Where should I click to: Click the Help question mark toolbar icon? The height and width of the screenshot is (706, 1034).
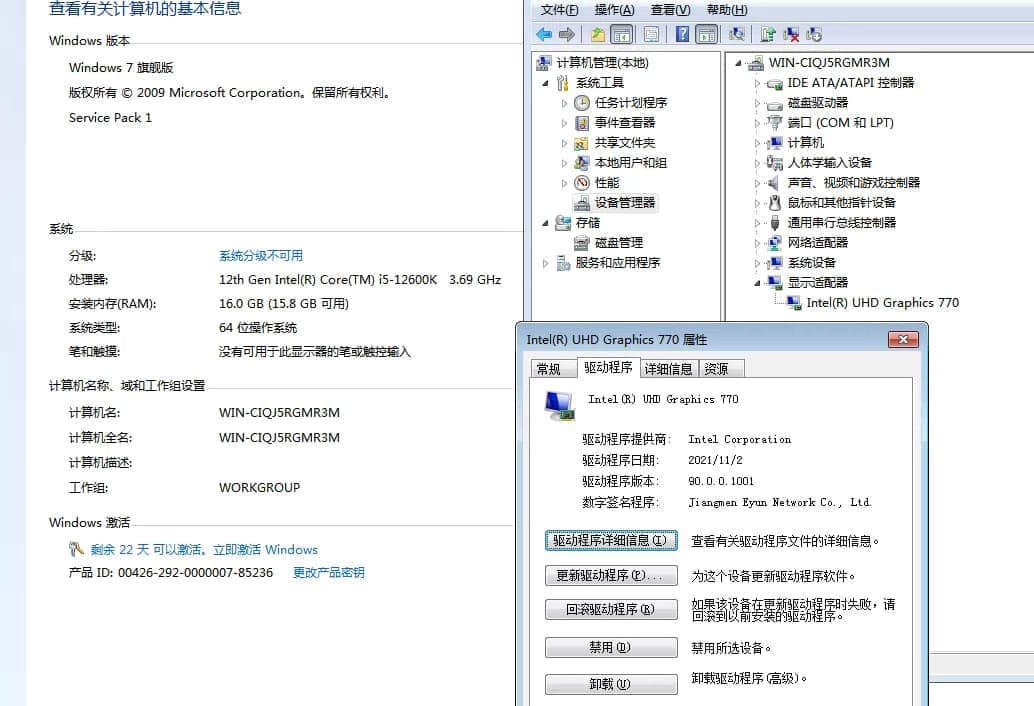point(684,33)
